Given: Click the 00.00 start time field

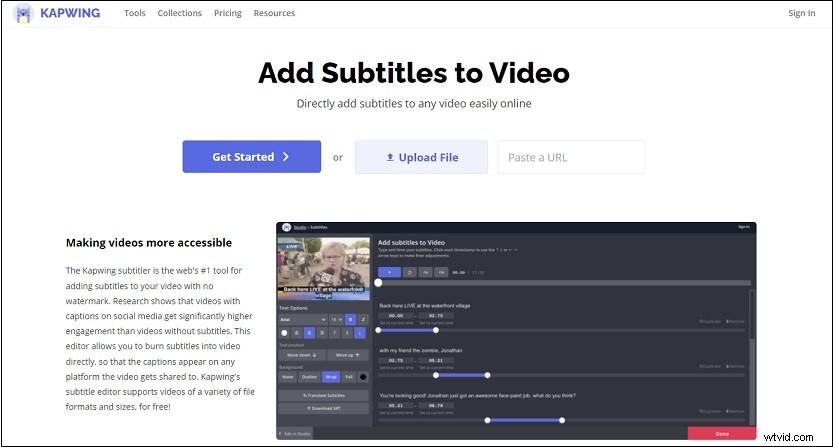Looking at the screenshot, I should (x=396, y=316).
